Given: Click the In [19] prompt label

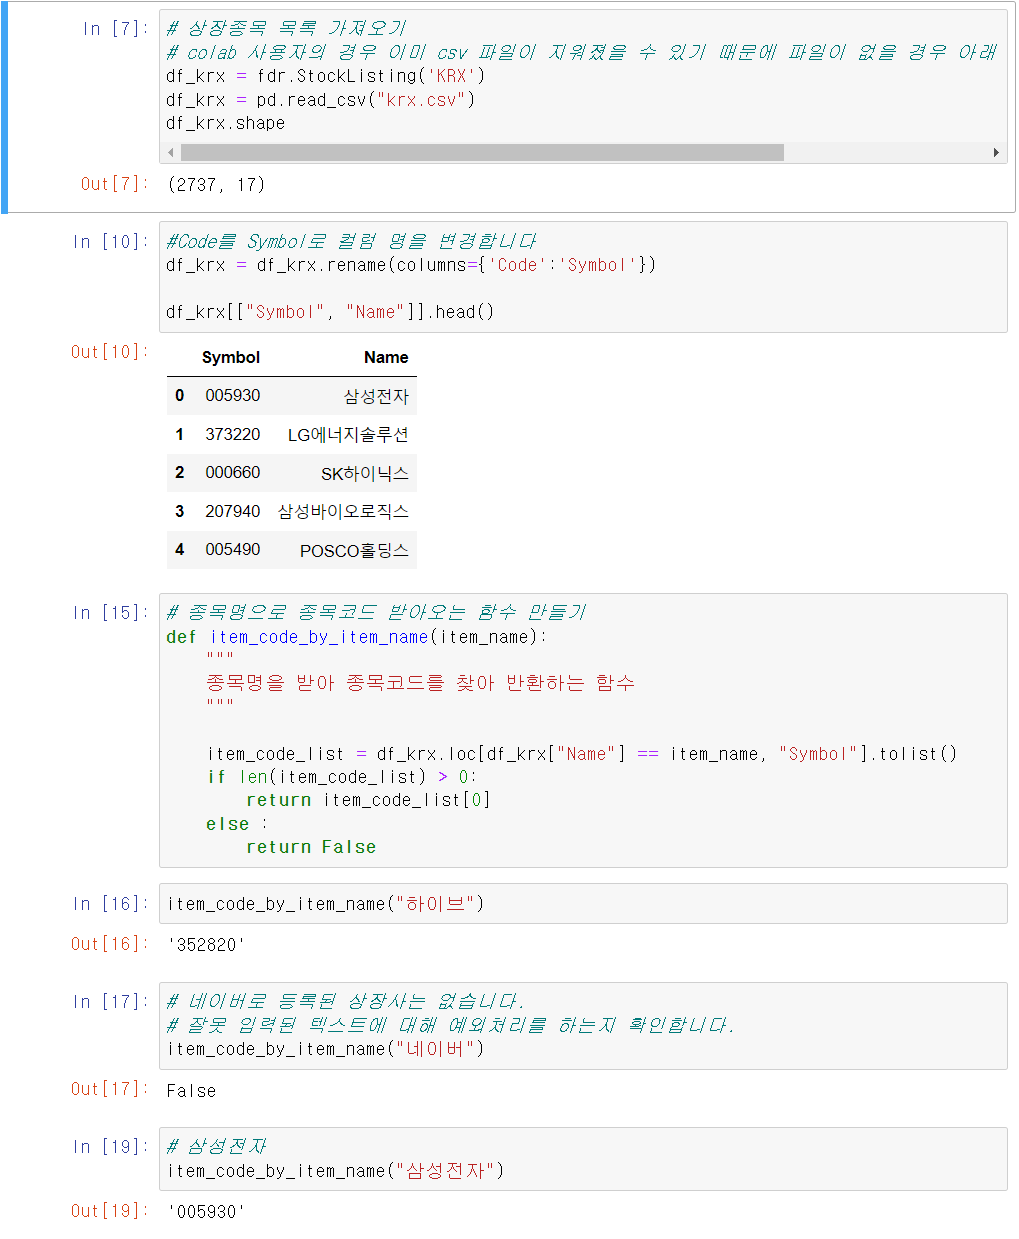Looking at the screenshot, I should (110, 1147).
